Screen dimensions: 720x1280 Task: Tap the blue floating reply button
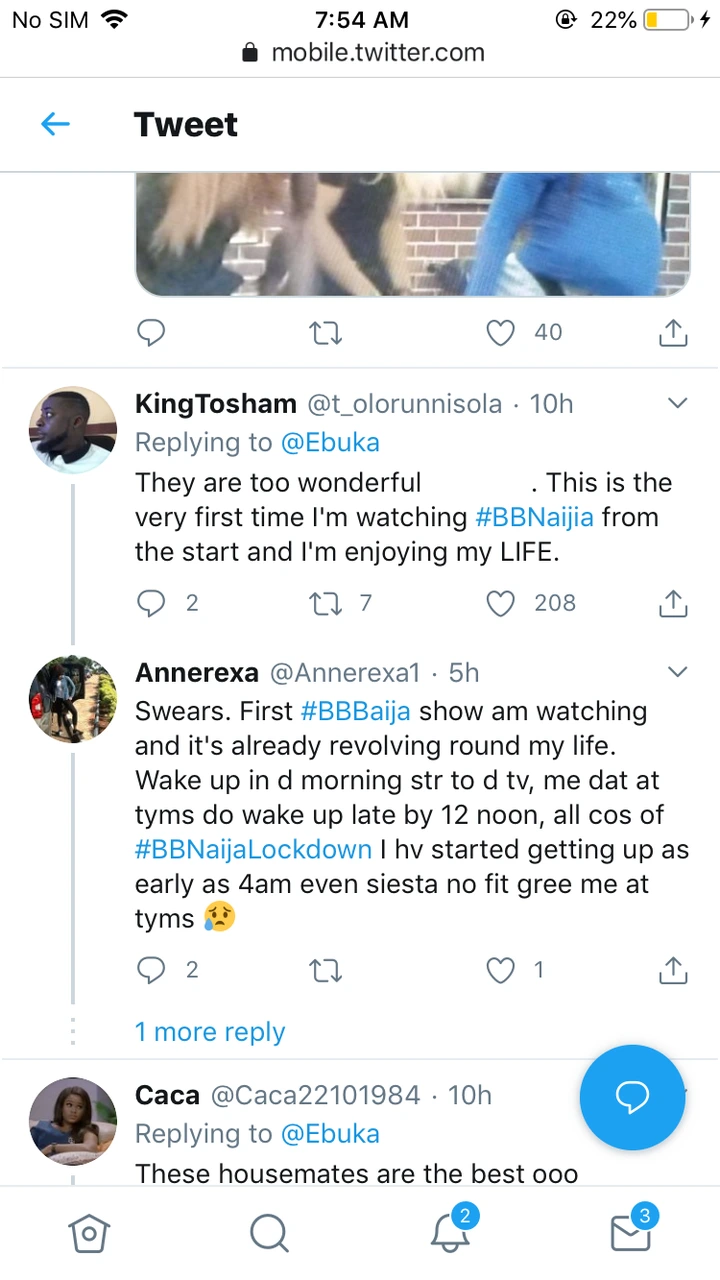(632, 1097)
